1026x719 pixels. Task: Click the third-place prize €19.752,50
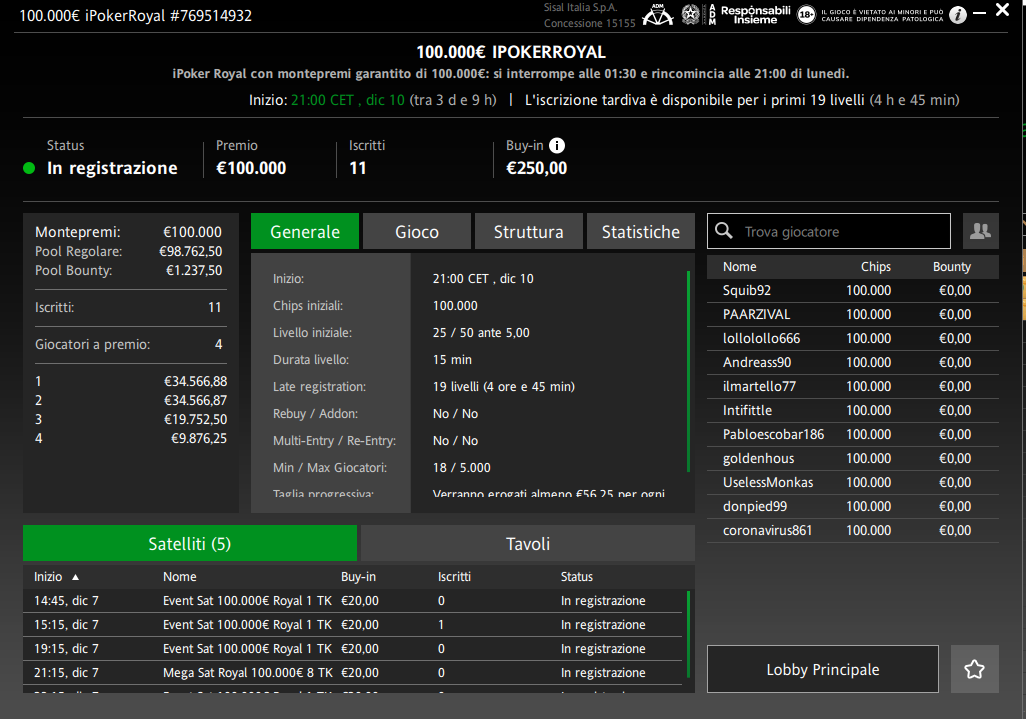tap(195, 419)
